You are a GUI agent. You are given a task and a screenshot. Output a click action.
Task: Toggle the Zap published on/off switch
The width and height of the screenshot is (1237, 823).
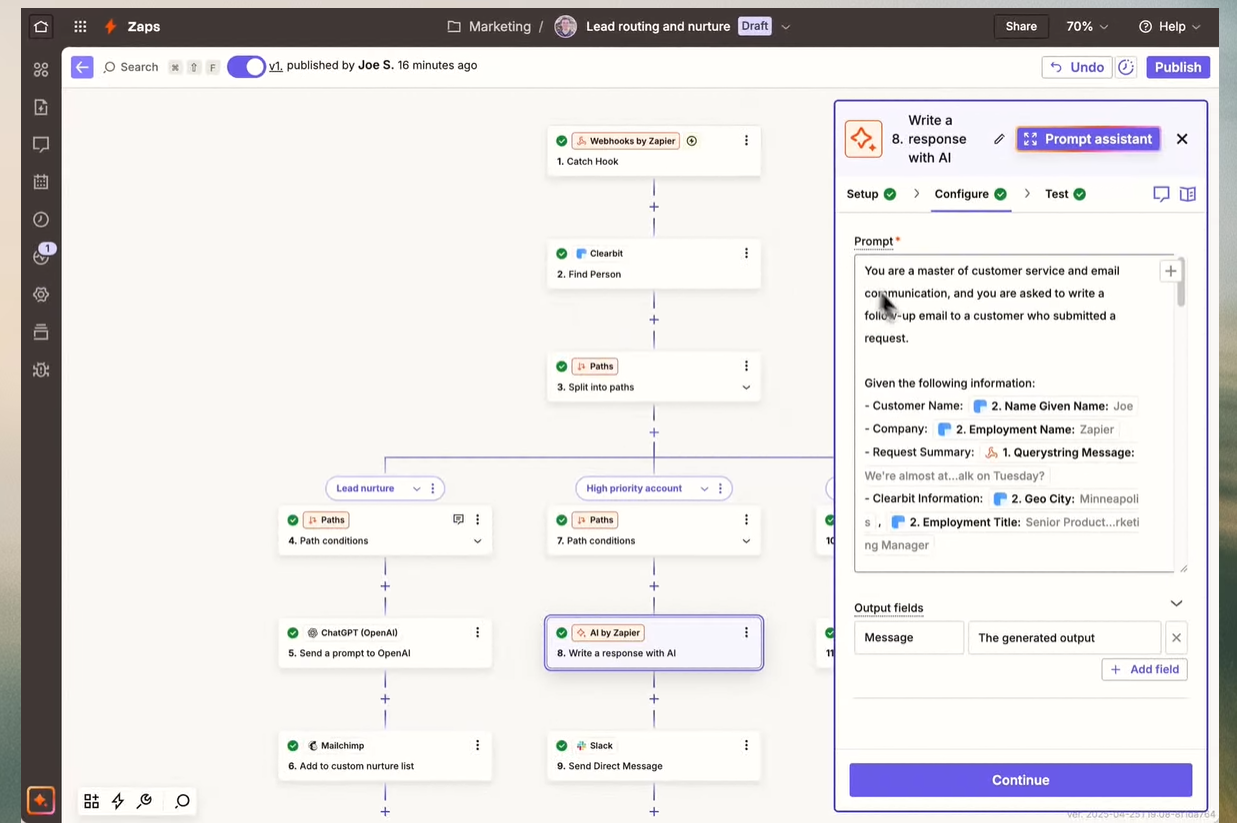click(x=246, y=67)
